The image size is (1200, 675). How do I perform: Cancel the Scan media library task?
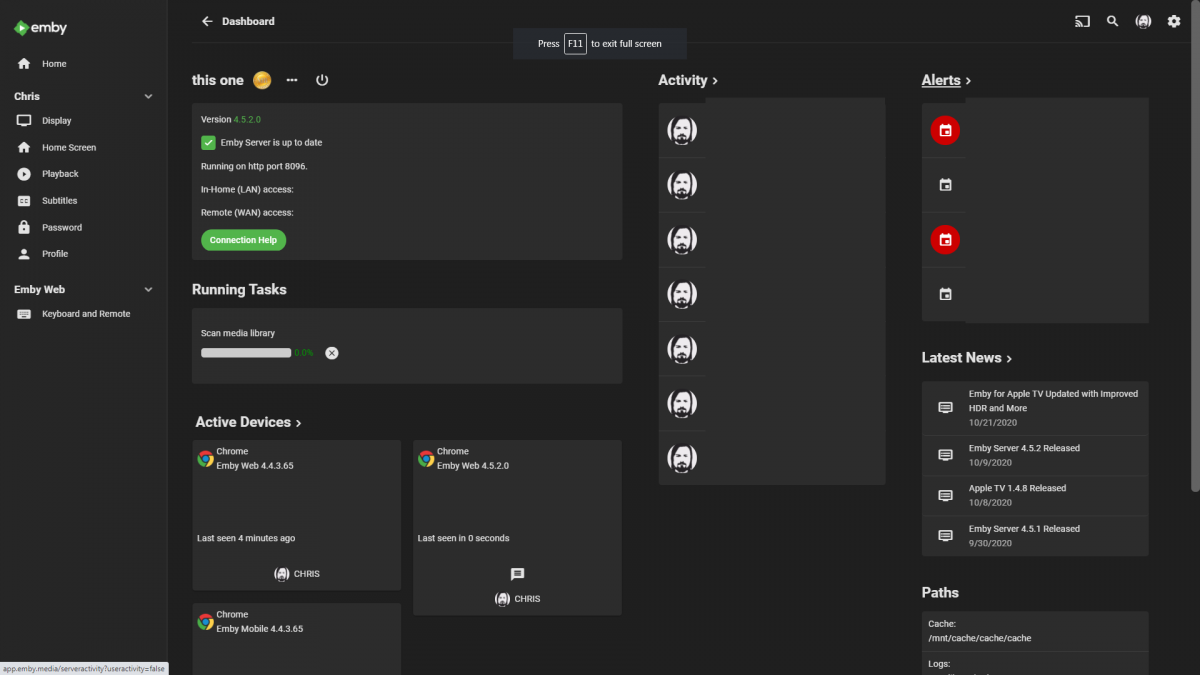(332, 353)
